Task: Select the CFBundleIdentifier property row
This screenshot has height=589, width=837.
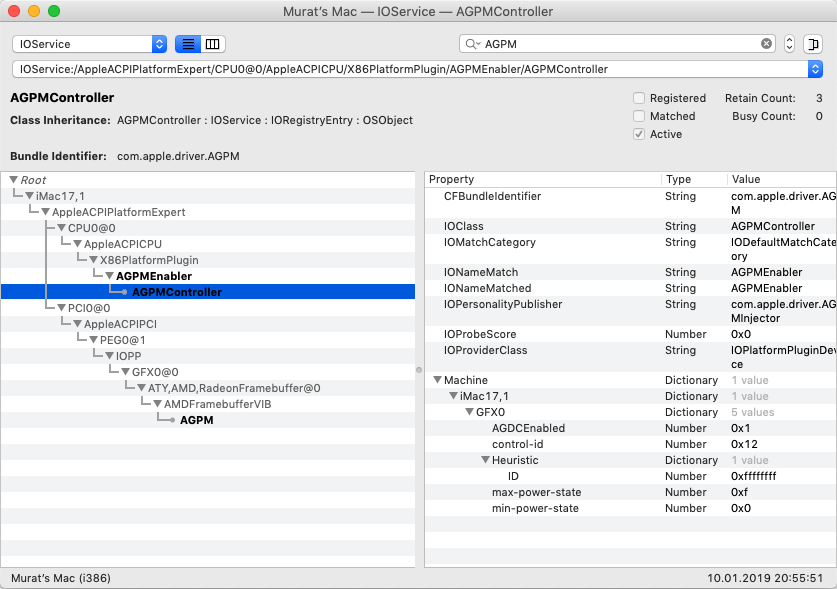Action: pos(630,203)
